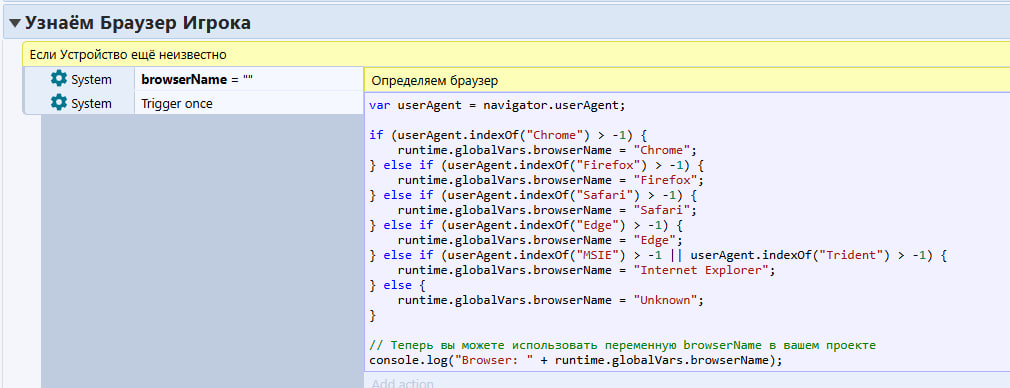Viewport: 1010px width, 388px height.
Task: Collapse the Узнаём Браузер Игрока group
Action: pos(14,24)
